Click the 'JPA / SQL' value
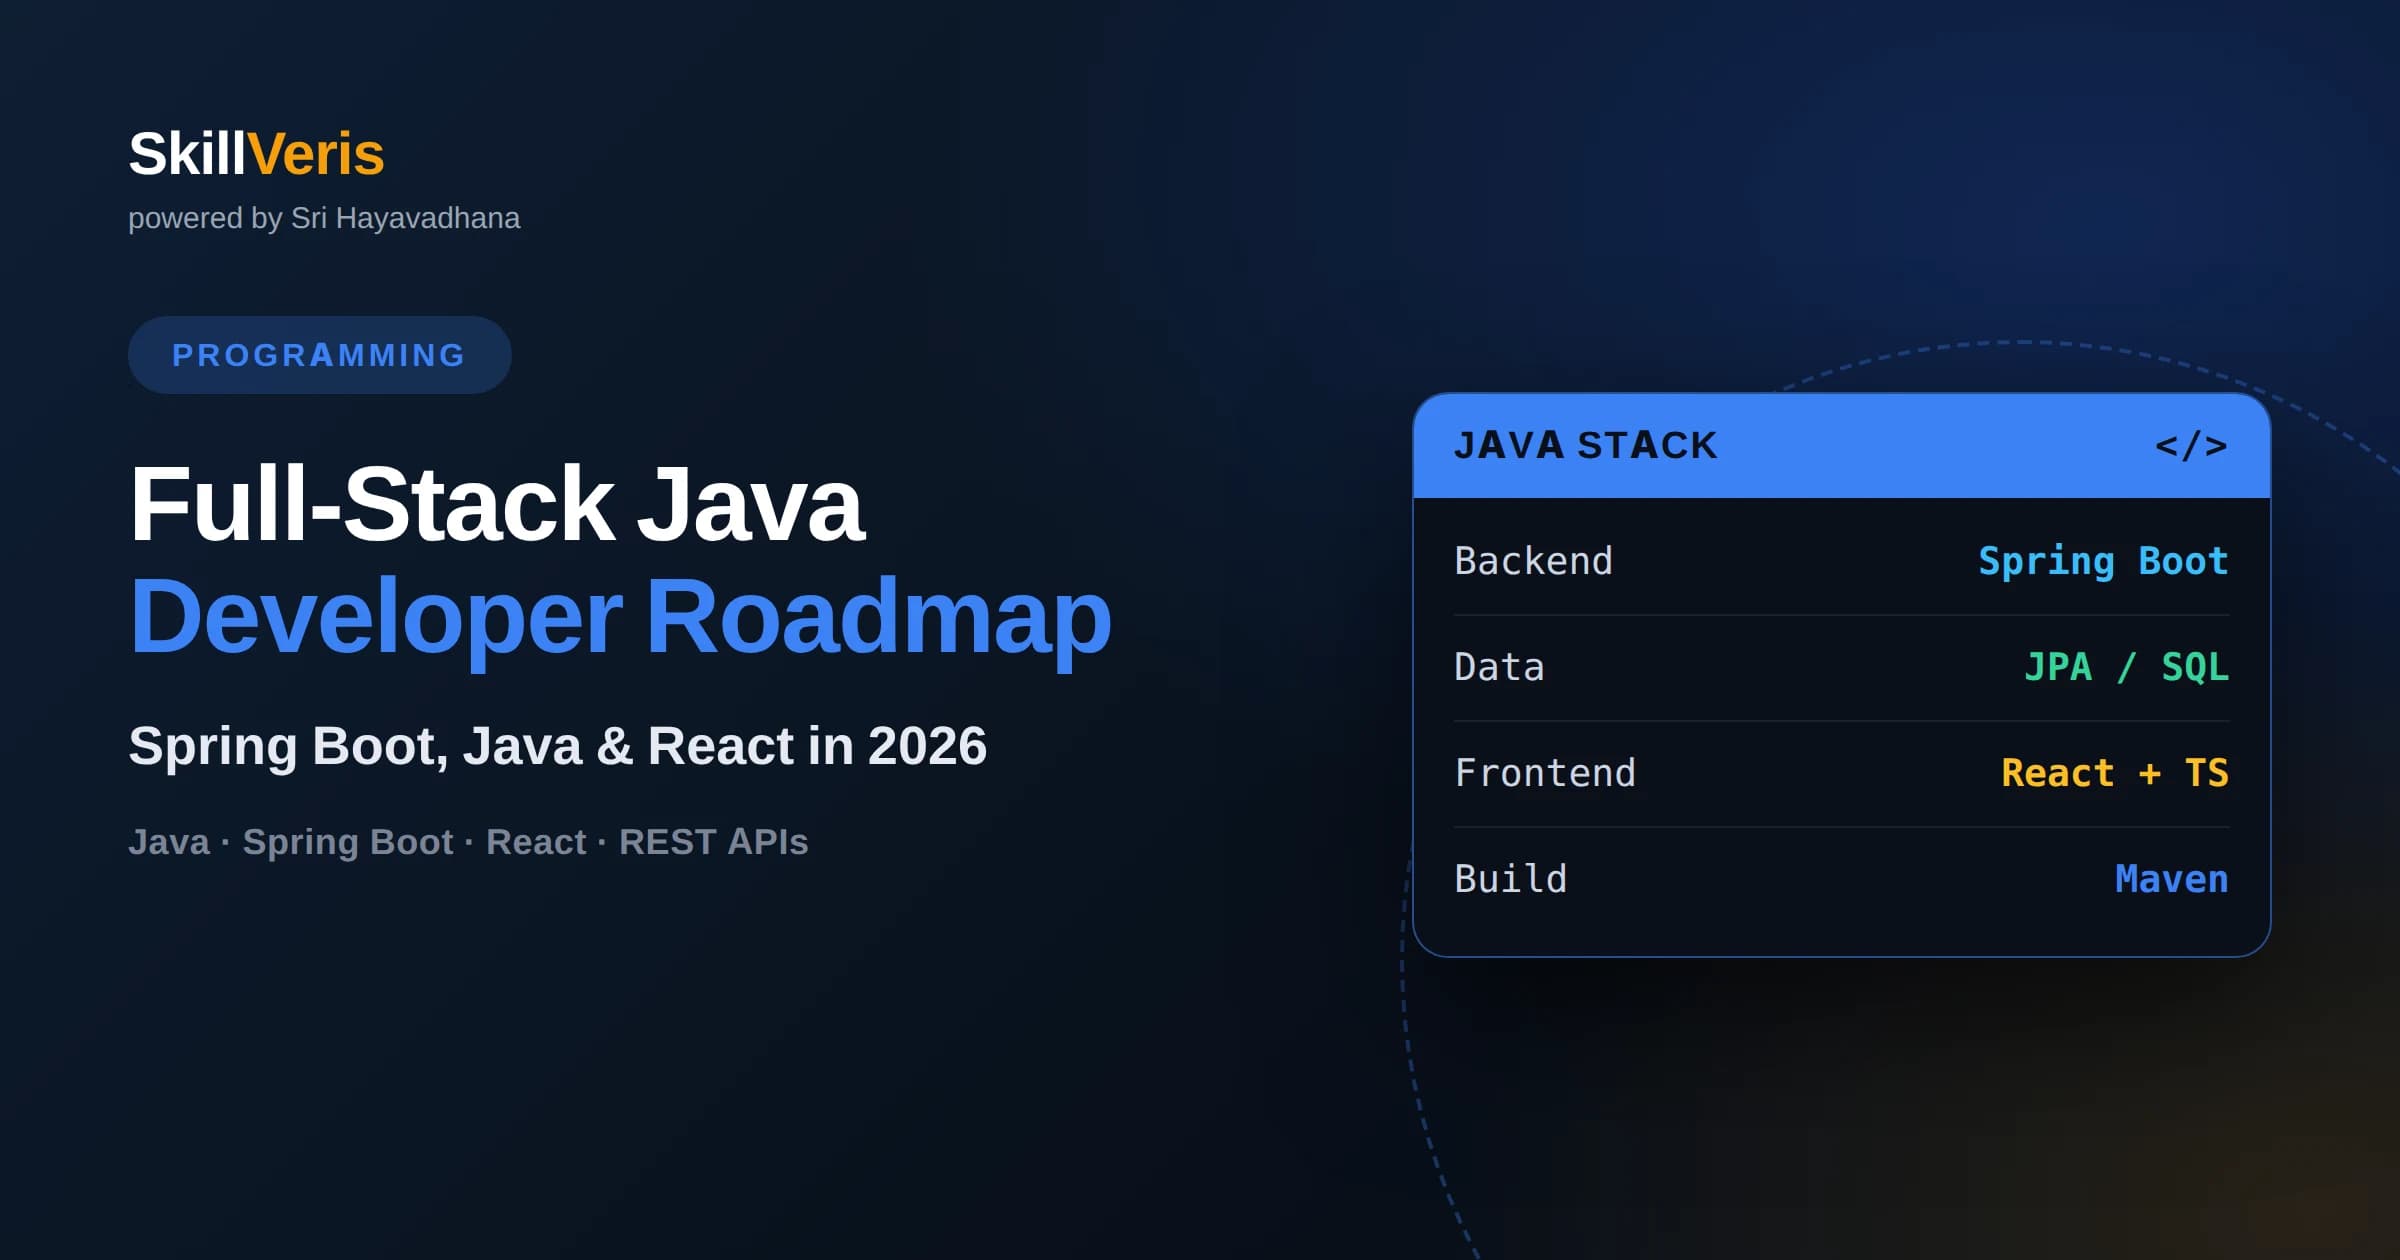The image size is (2400, 1260). (x=2126, y=667)
